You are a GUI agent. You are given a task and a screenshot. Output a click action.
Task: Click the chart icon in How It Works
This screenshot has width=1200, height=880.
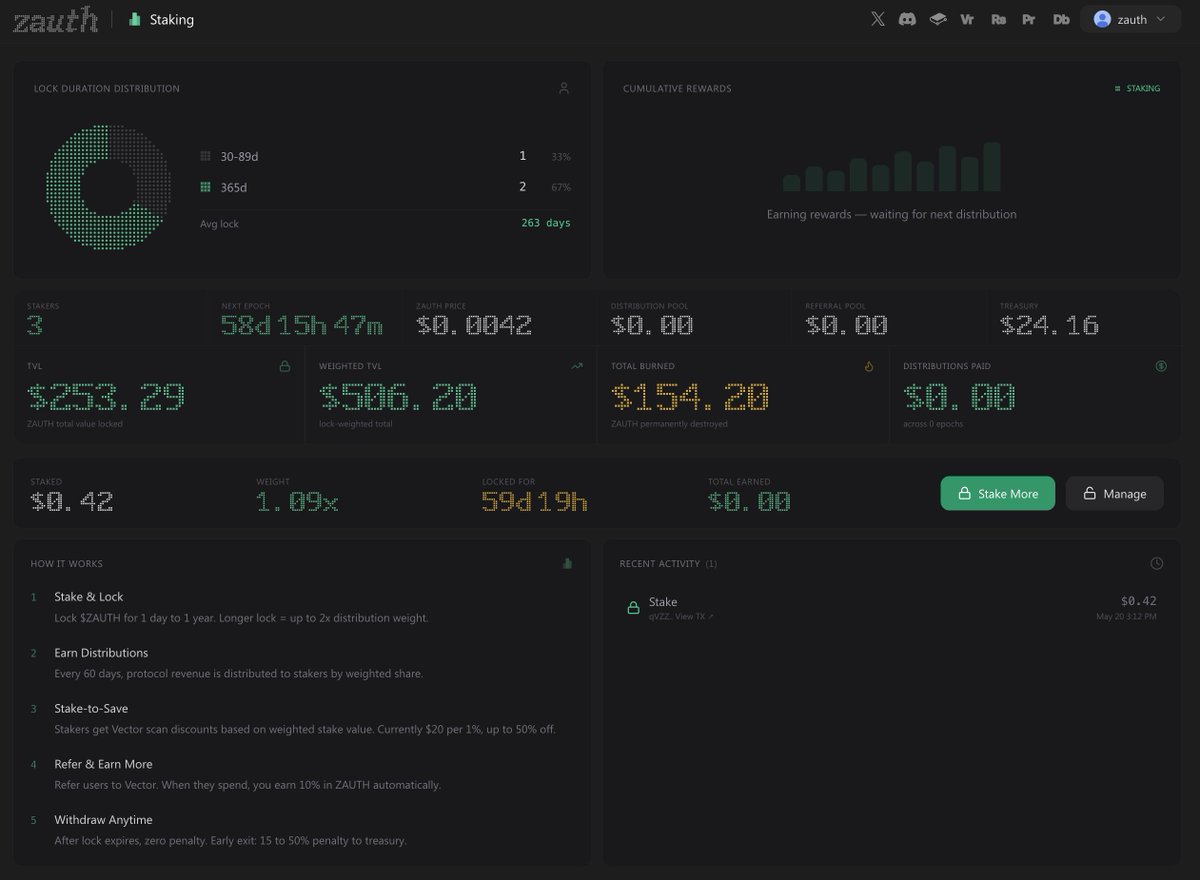click(x=568, y=564)
